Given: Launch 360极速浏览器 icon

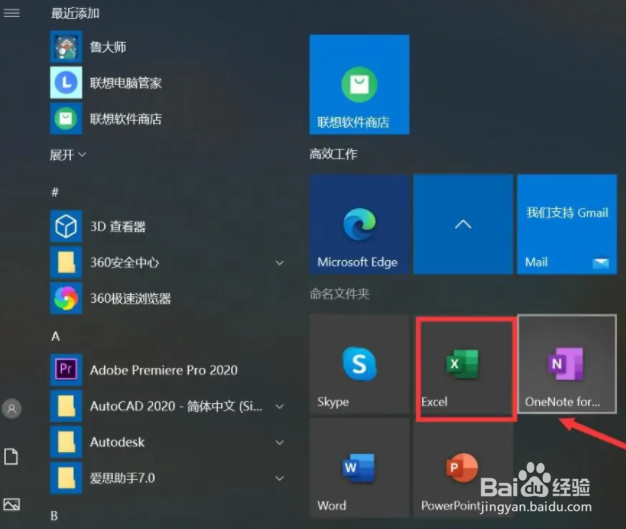Looking at the screenshot, I should click(x=66, y=298).
